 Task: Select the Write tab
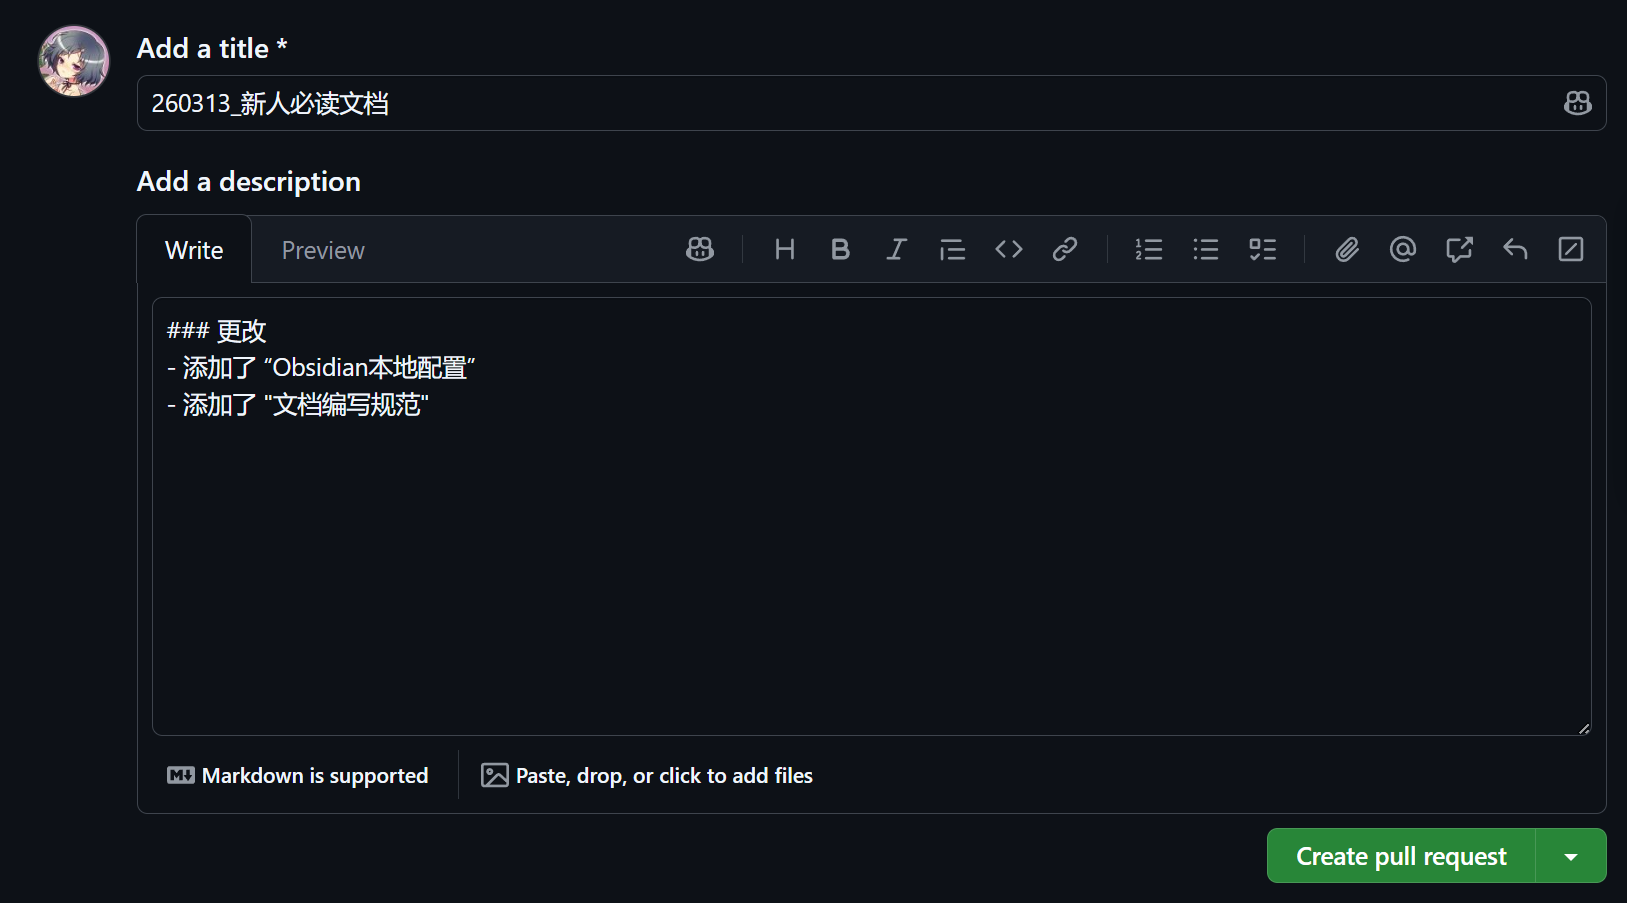(x=194, y=250)
